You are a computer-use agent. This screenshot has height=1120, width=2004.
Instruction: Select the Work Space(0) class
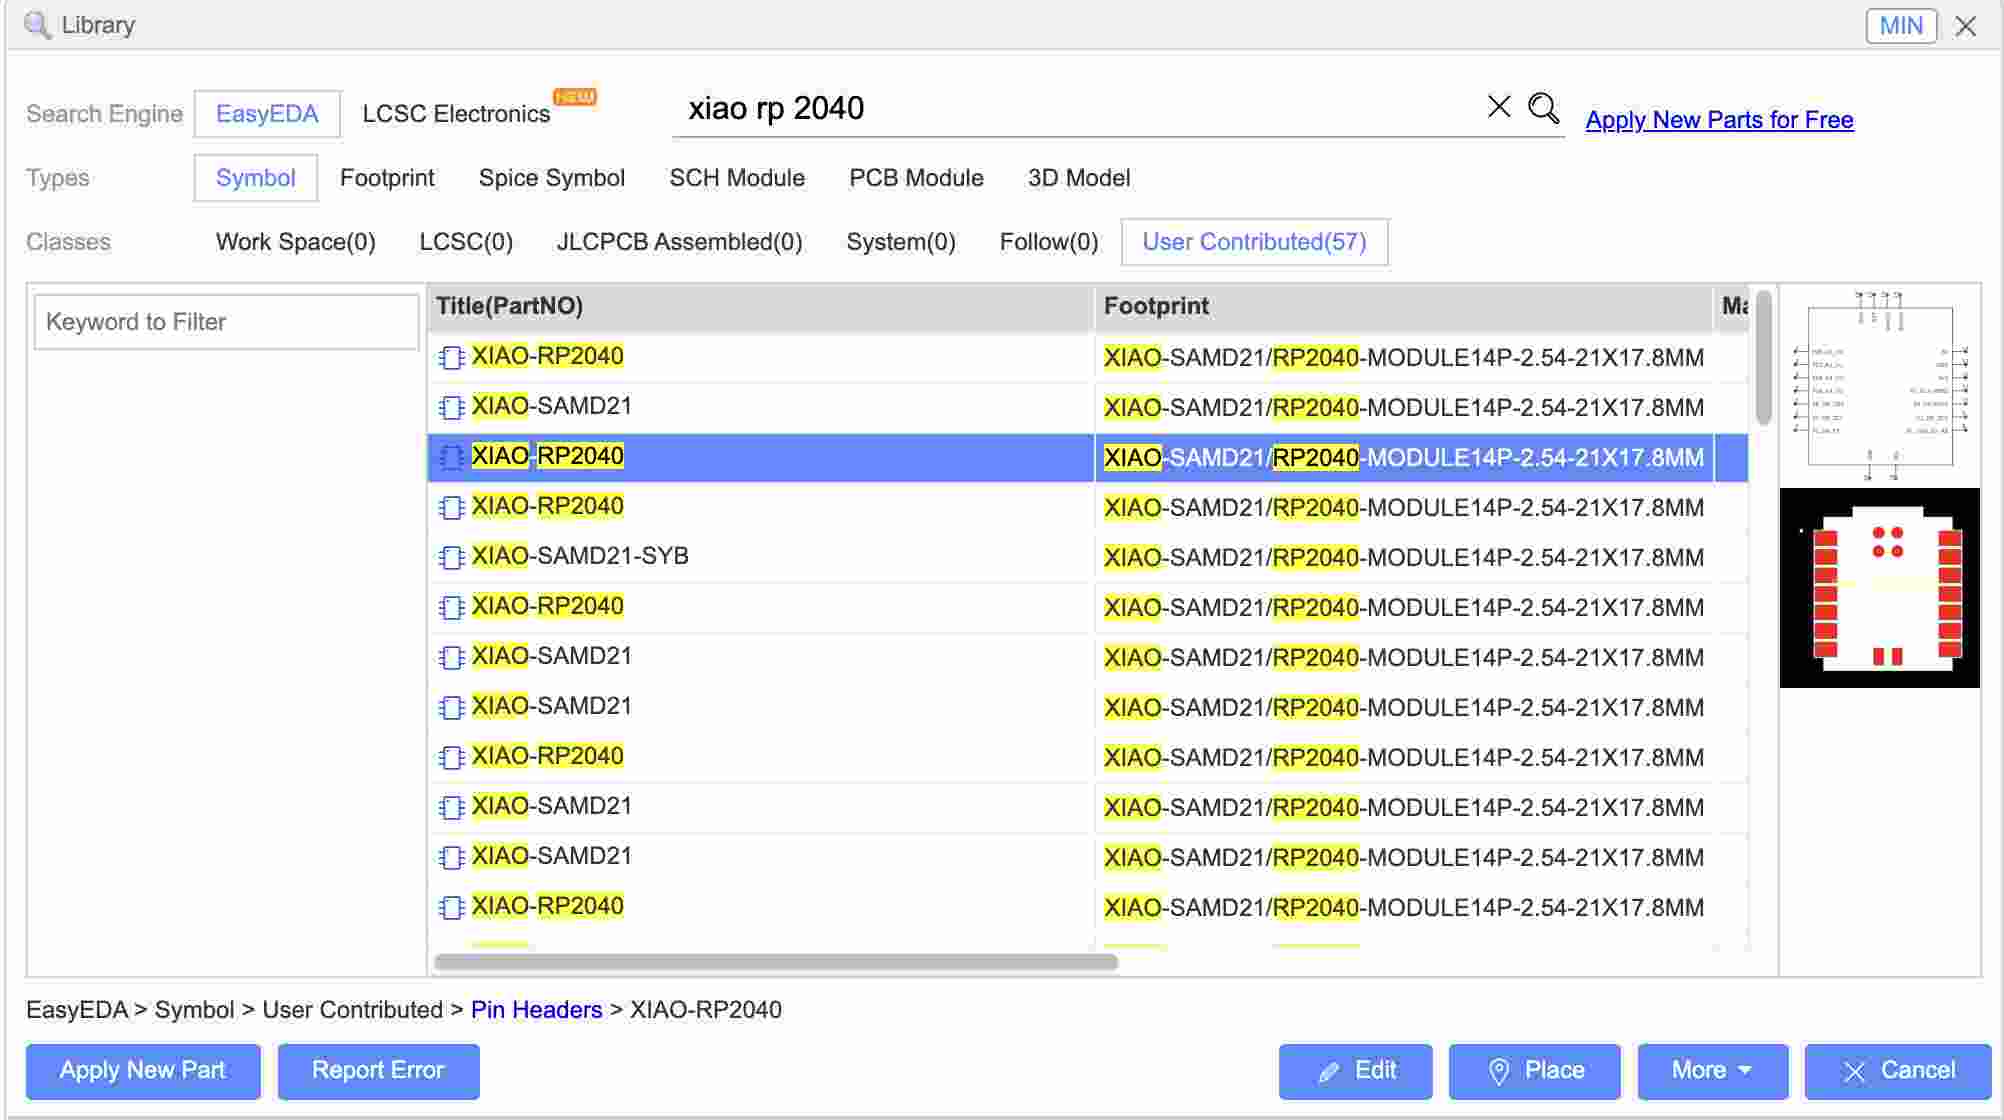coord(296,242)
